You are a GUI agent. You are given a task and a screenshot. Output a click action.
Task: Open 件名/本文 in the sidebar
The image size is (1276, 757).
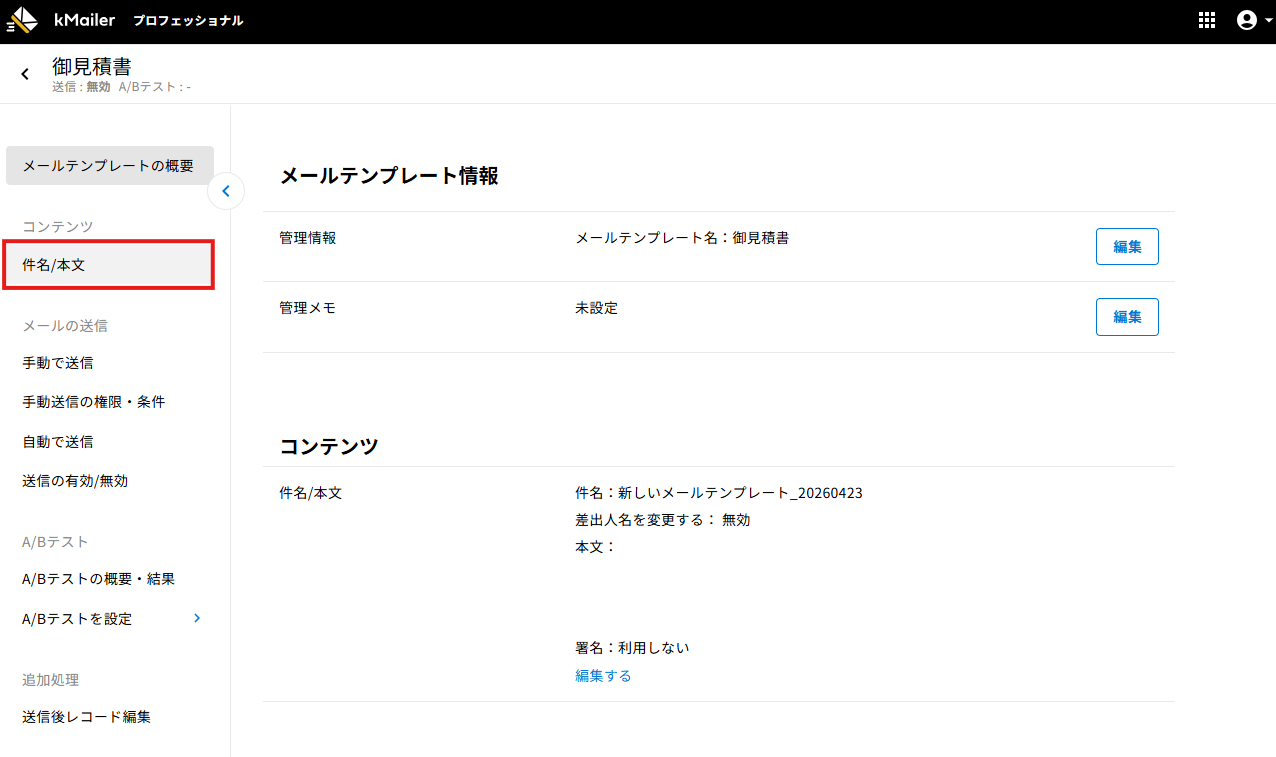coord(109,265)
